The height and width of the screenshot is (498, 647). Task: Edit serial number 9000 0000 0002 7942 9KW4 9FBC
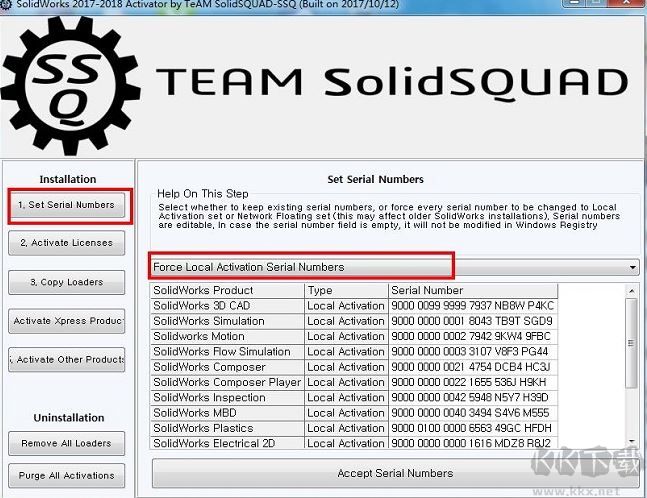coord(473,336)
